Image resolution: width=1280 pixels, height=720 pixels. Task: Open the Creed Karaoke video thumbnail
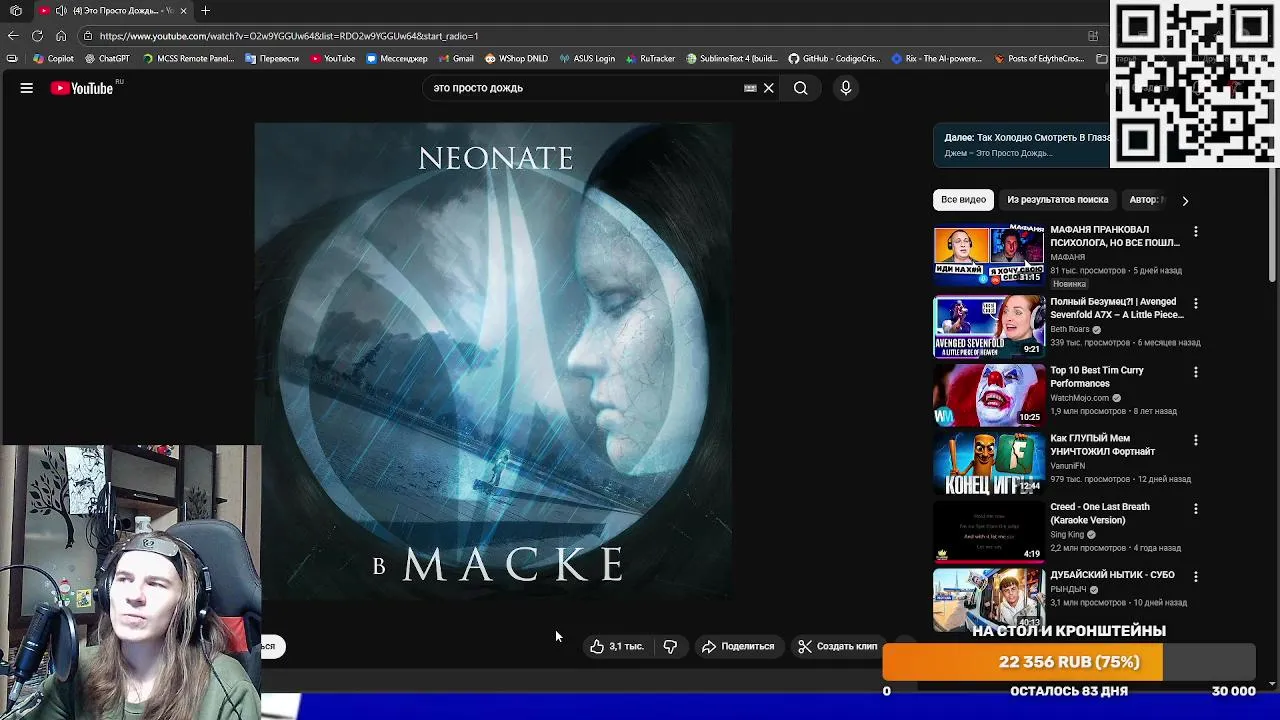coord(989,531)
